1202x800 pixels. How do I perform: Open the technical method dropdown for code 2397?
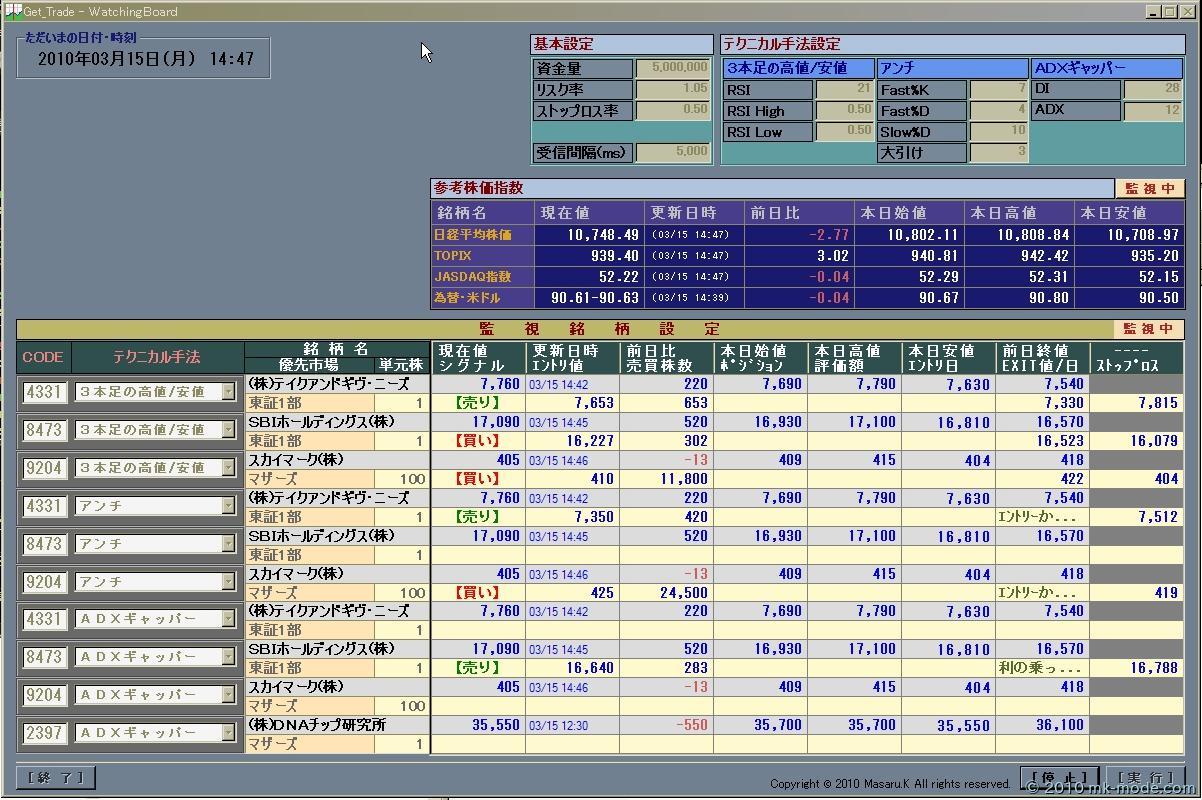point(228,733)
